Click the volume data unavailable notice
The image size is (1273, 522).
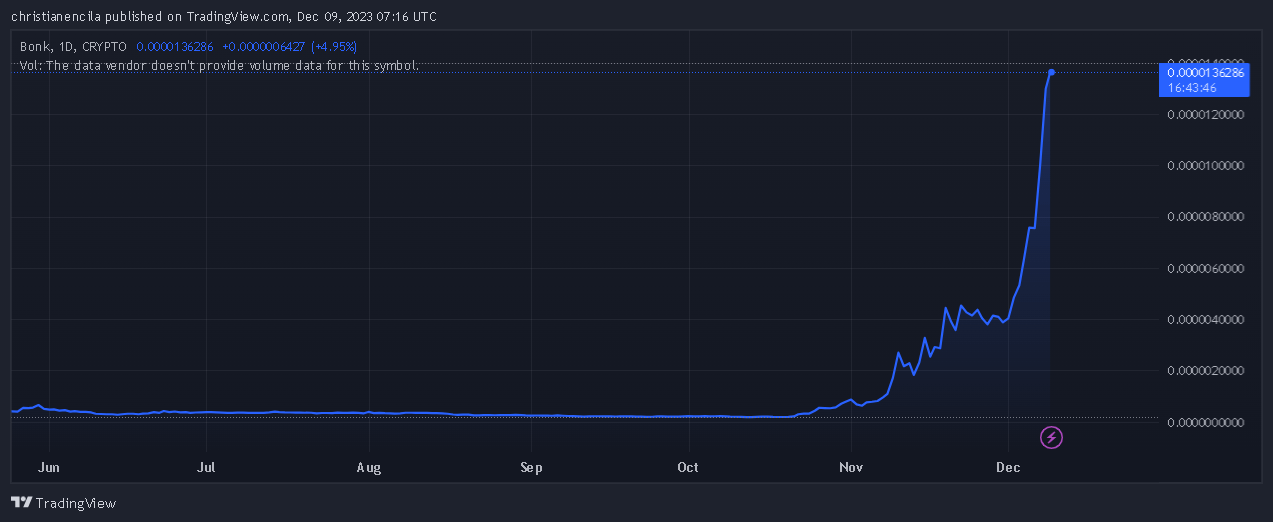219,65
